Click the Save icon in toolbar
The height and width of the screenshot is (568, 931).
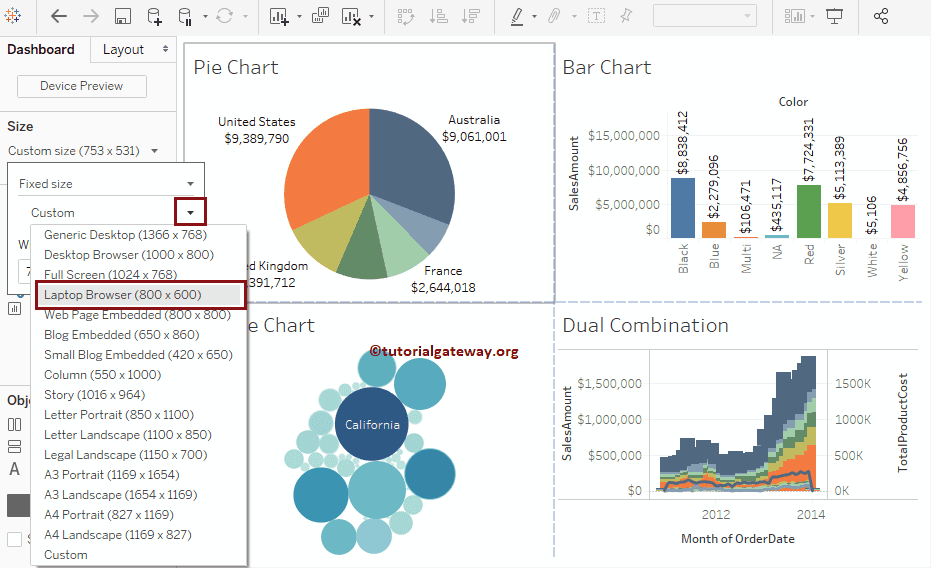coord(122,16)
